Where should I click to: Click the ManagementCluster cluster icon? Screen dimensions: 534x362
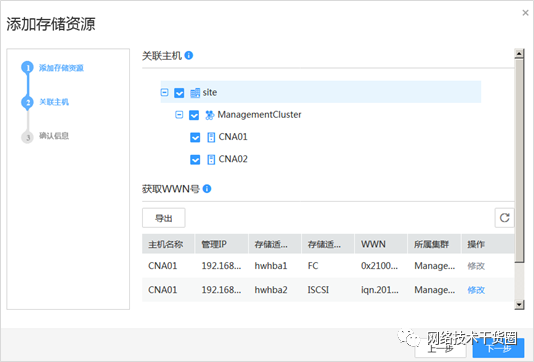[x=209, y=115]
